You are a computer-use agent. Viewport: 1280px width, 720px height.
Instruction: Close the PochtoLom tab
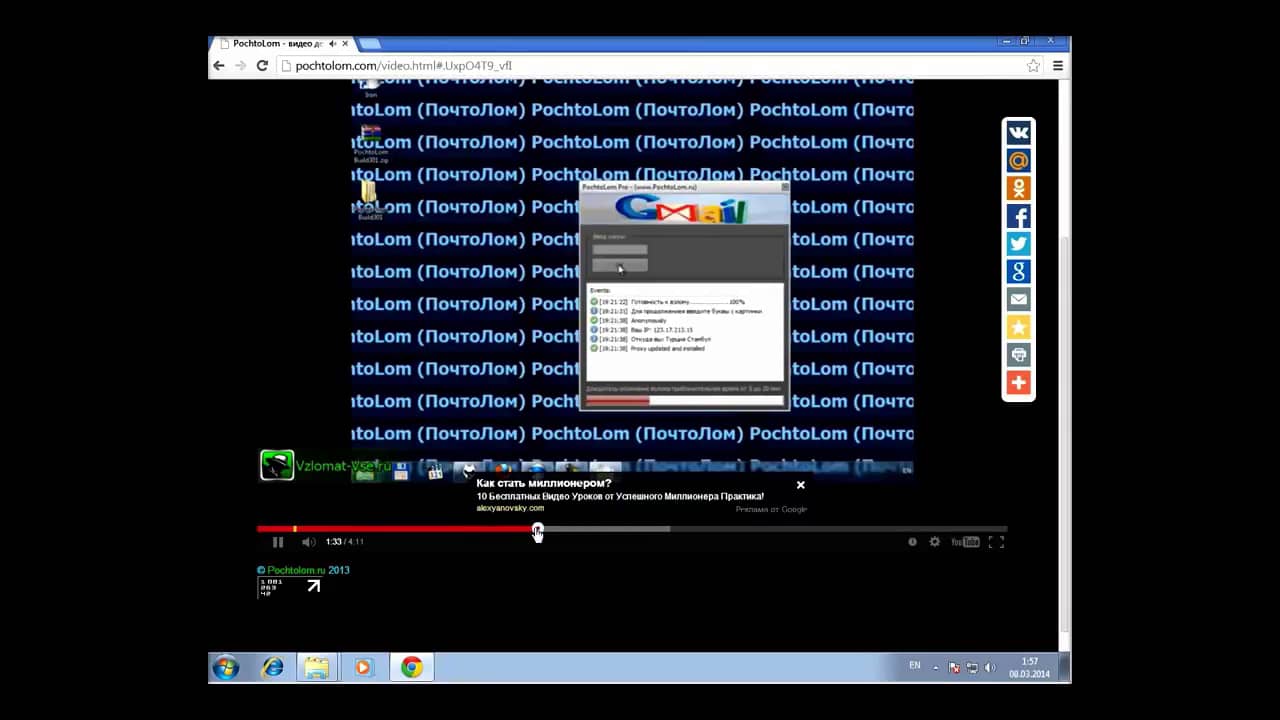(344, 44)
